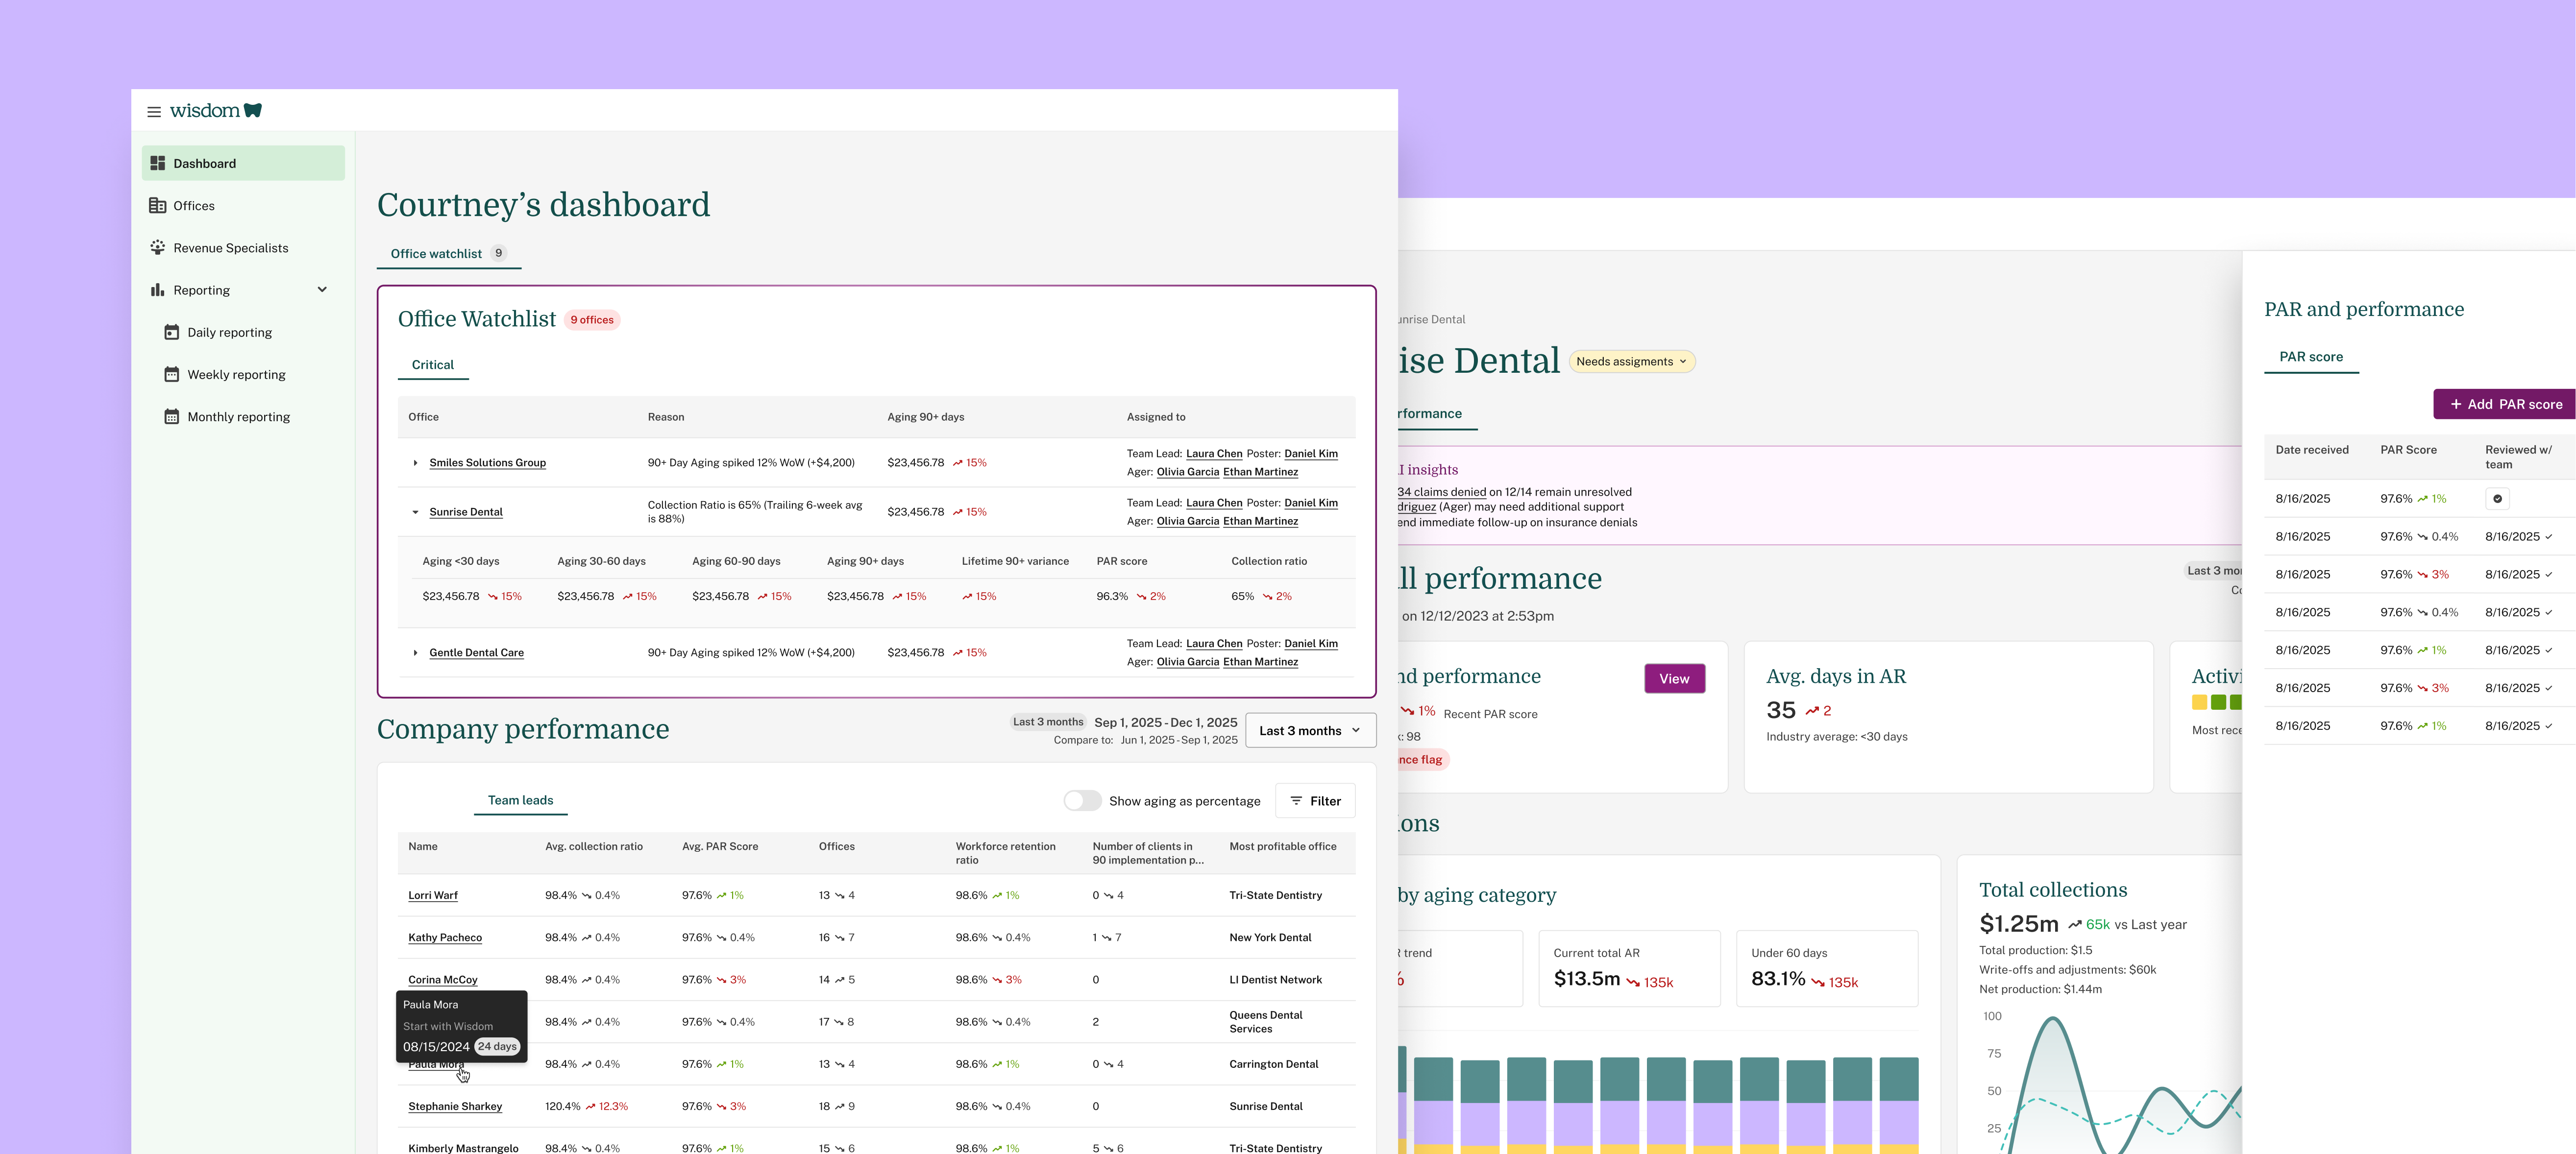Click the Offices building icon
The width and height of the screenshot is (2576, 1154).
click(x=157, y=206)
